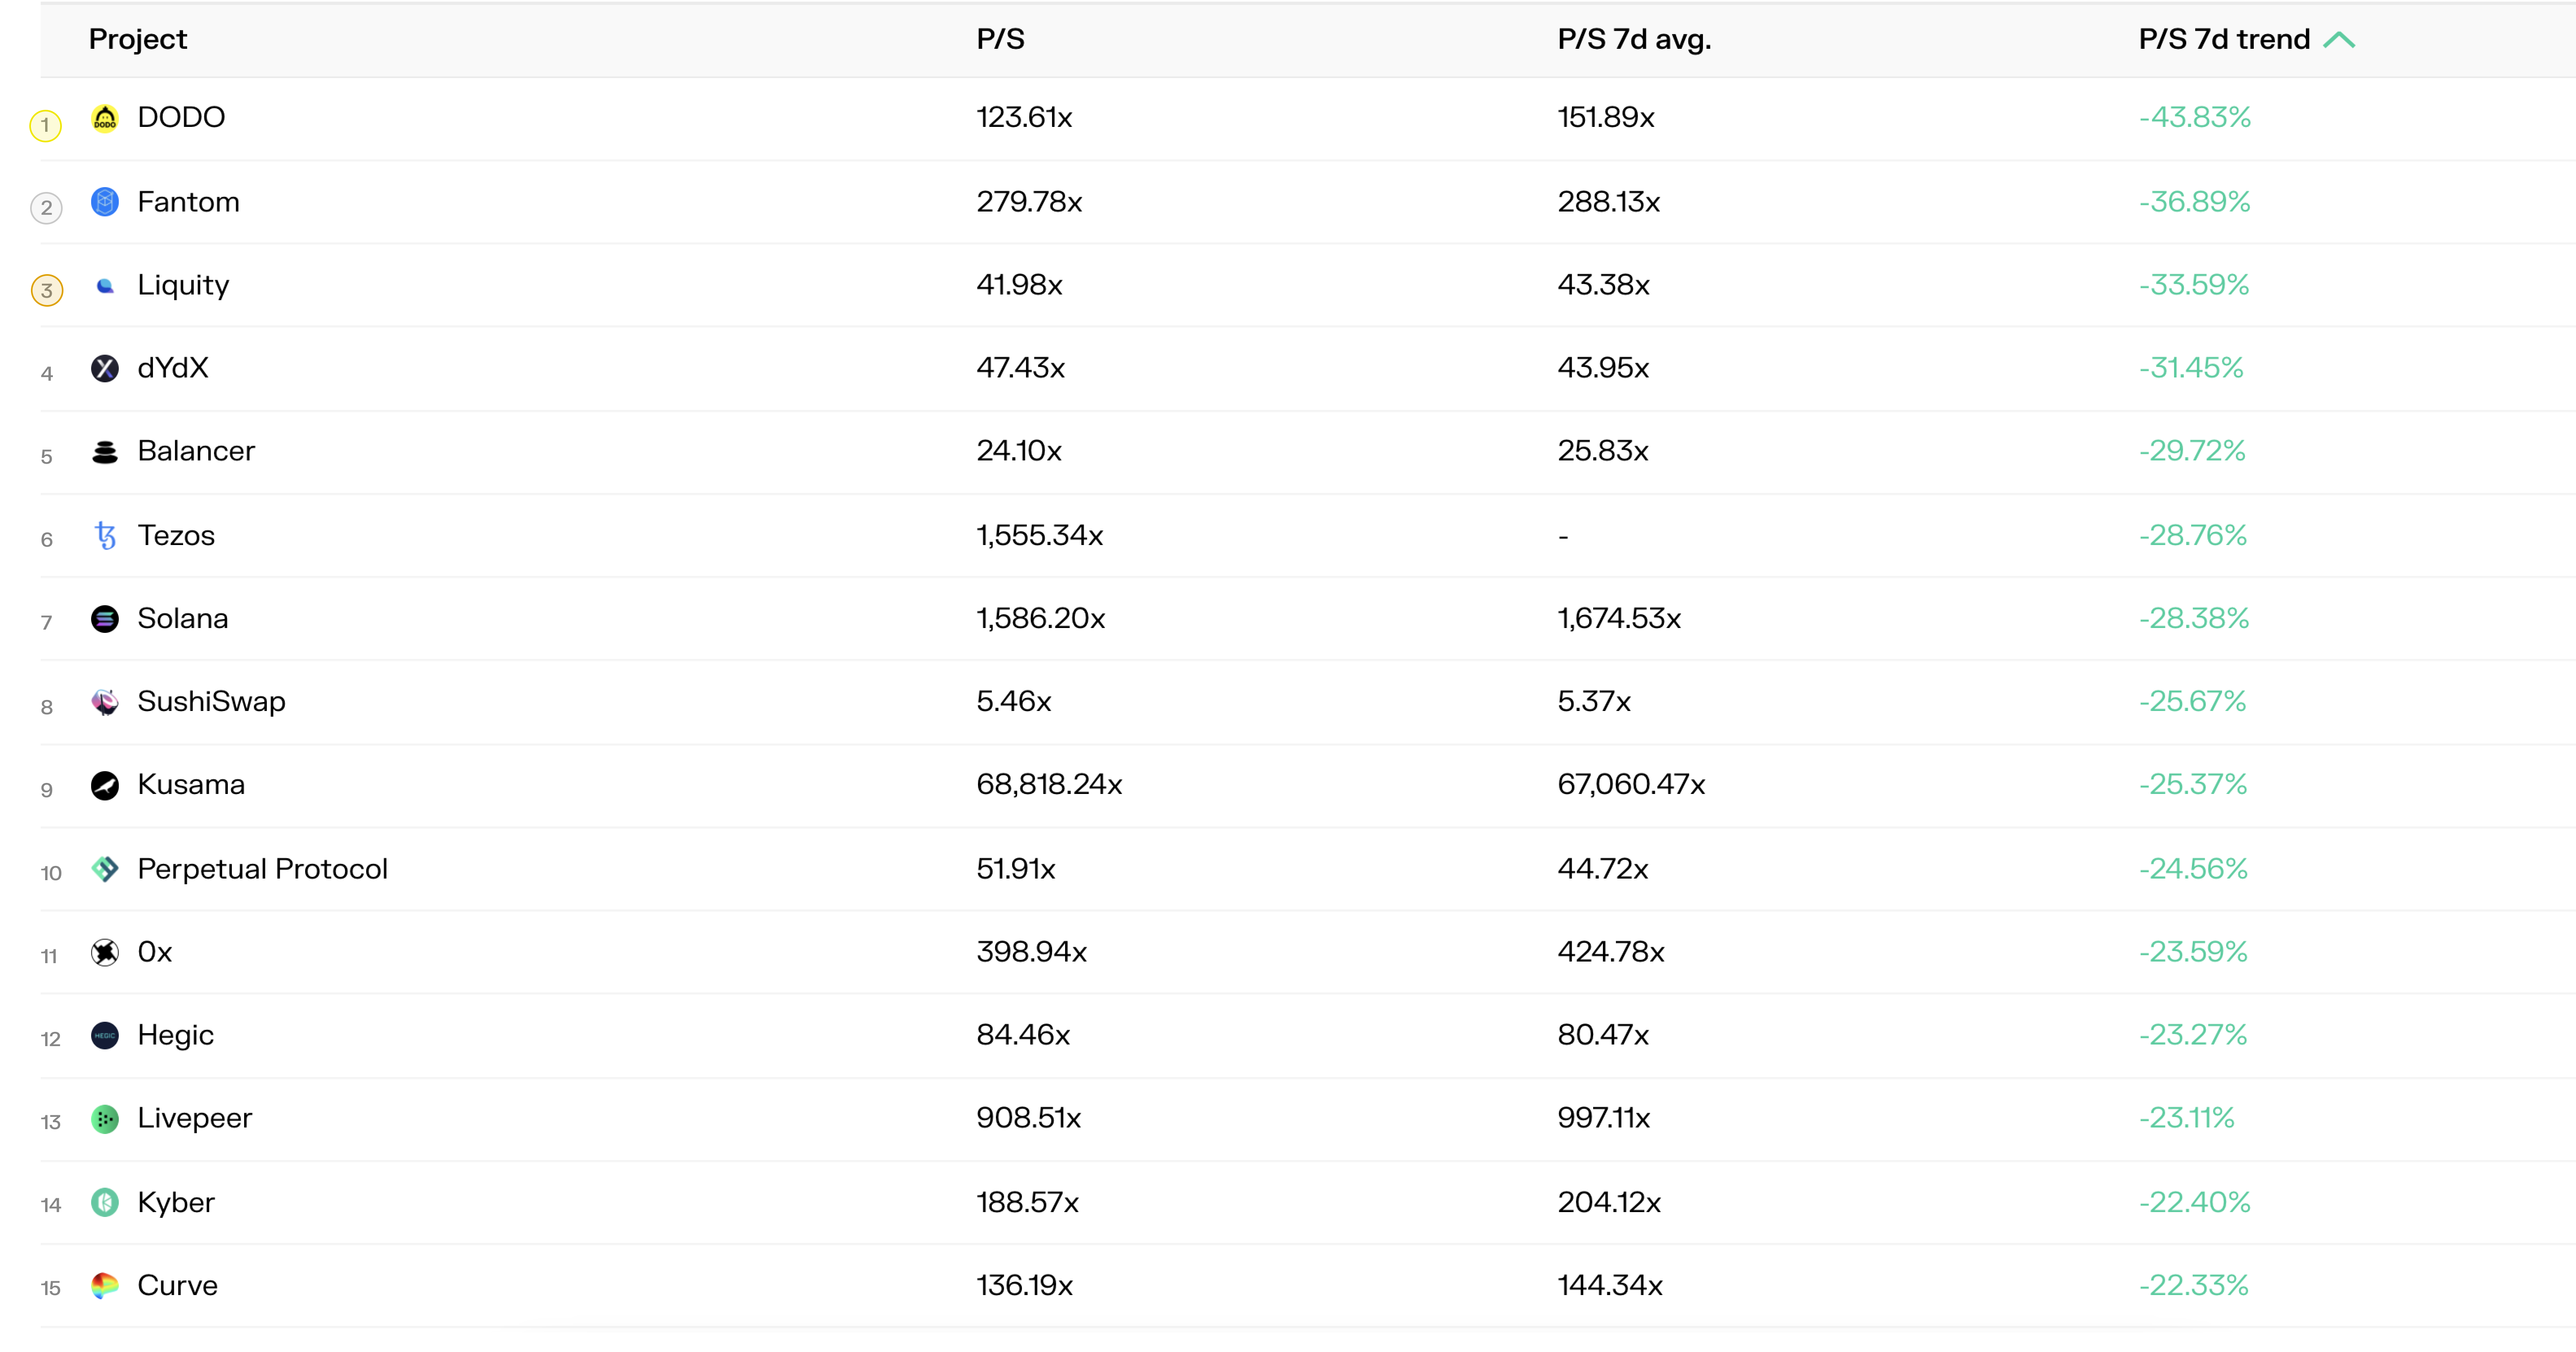The image size is (2576, 1352).
Task: Click the Fantom logo icon
Action: pos(105,202)
